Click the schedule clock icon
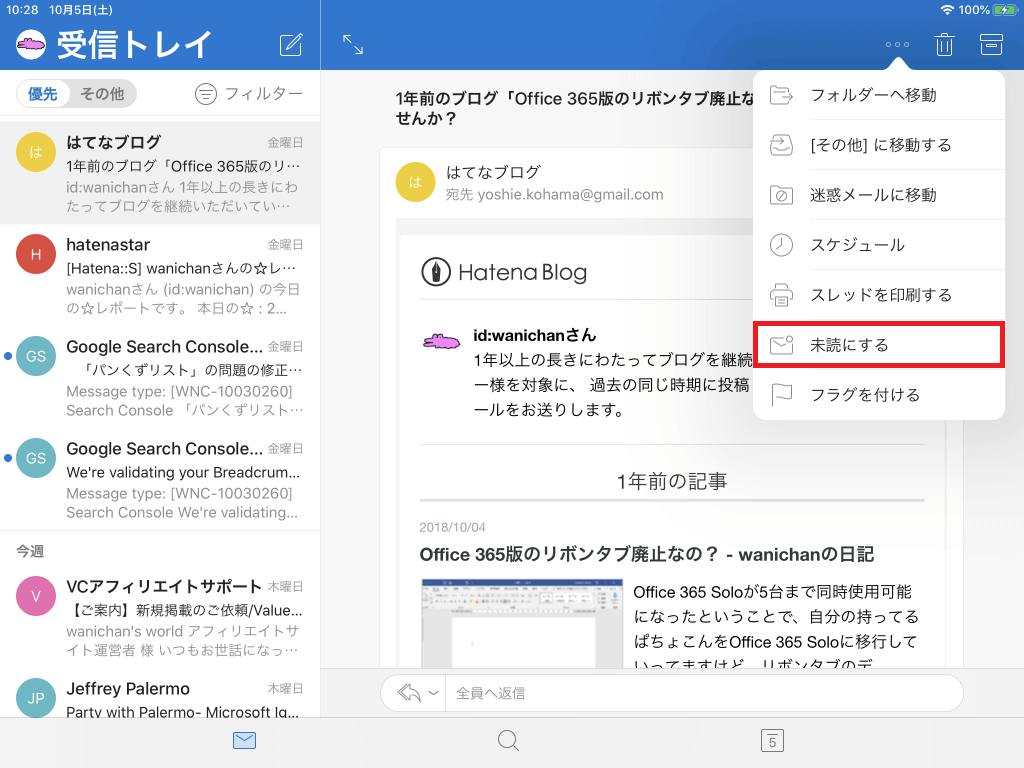Viewport: 1024px width, 768px height. click(x=781, y=245)
